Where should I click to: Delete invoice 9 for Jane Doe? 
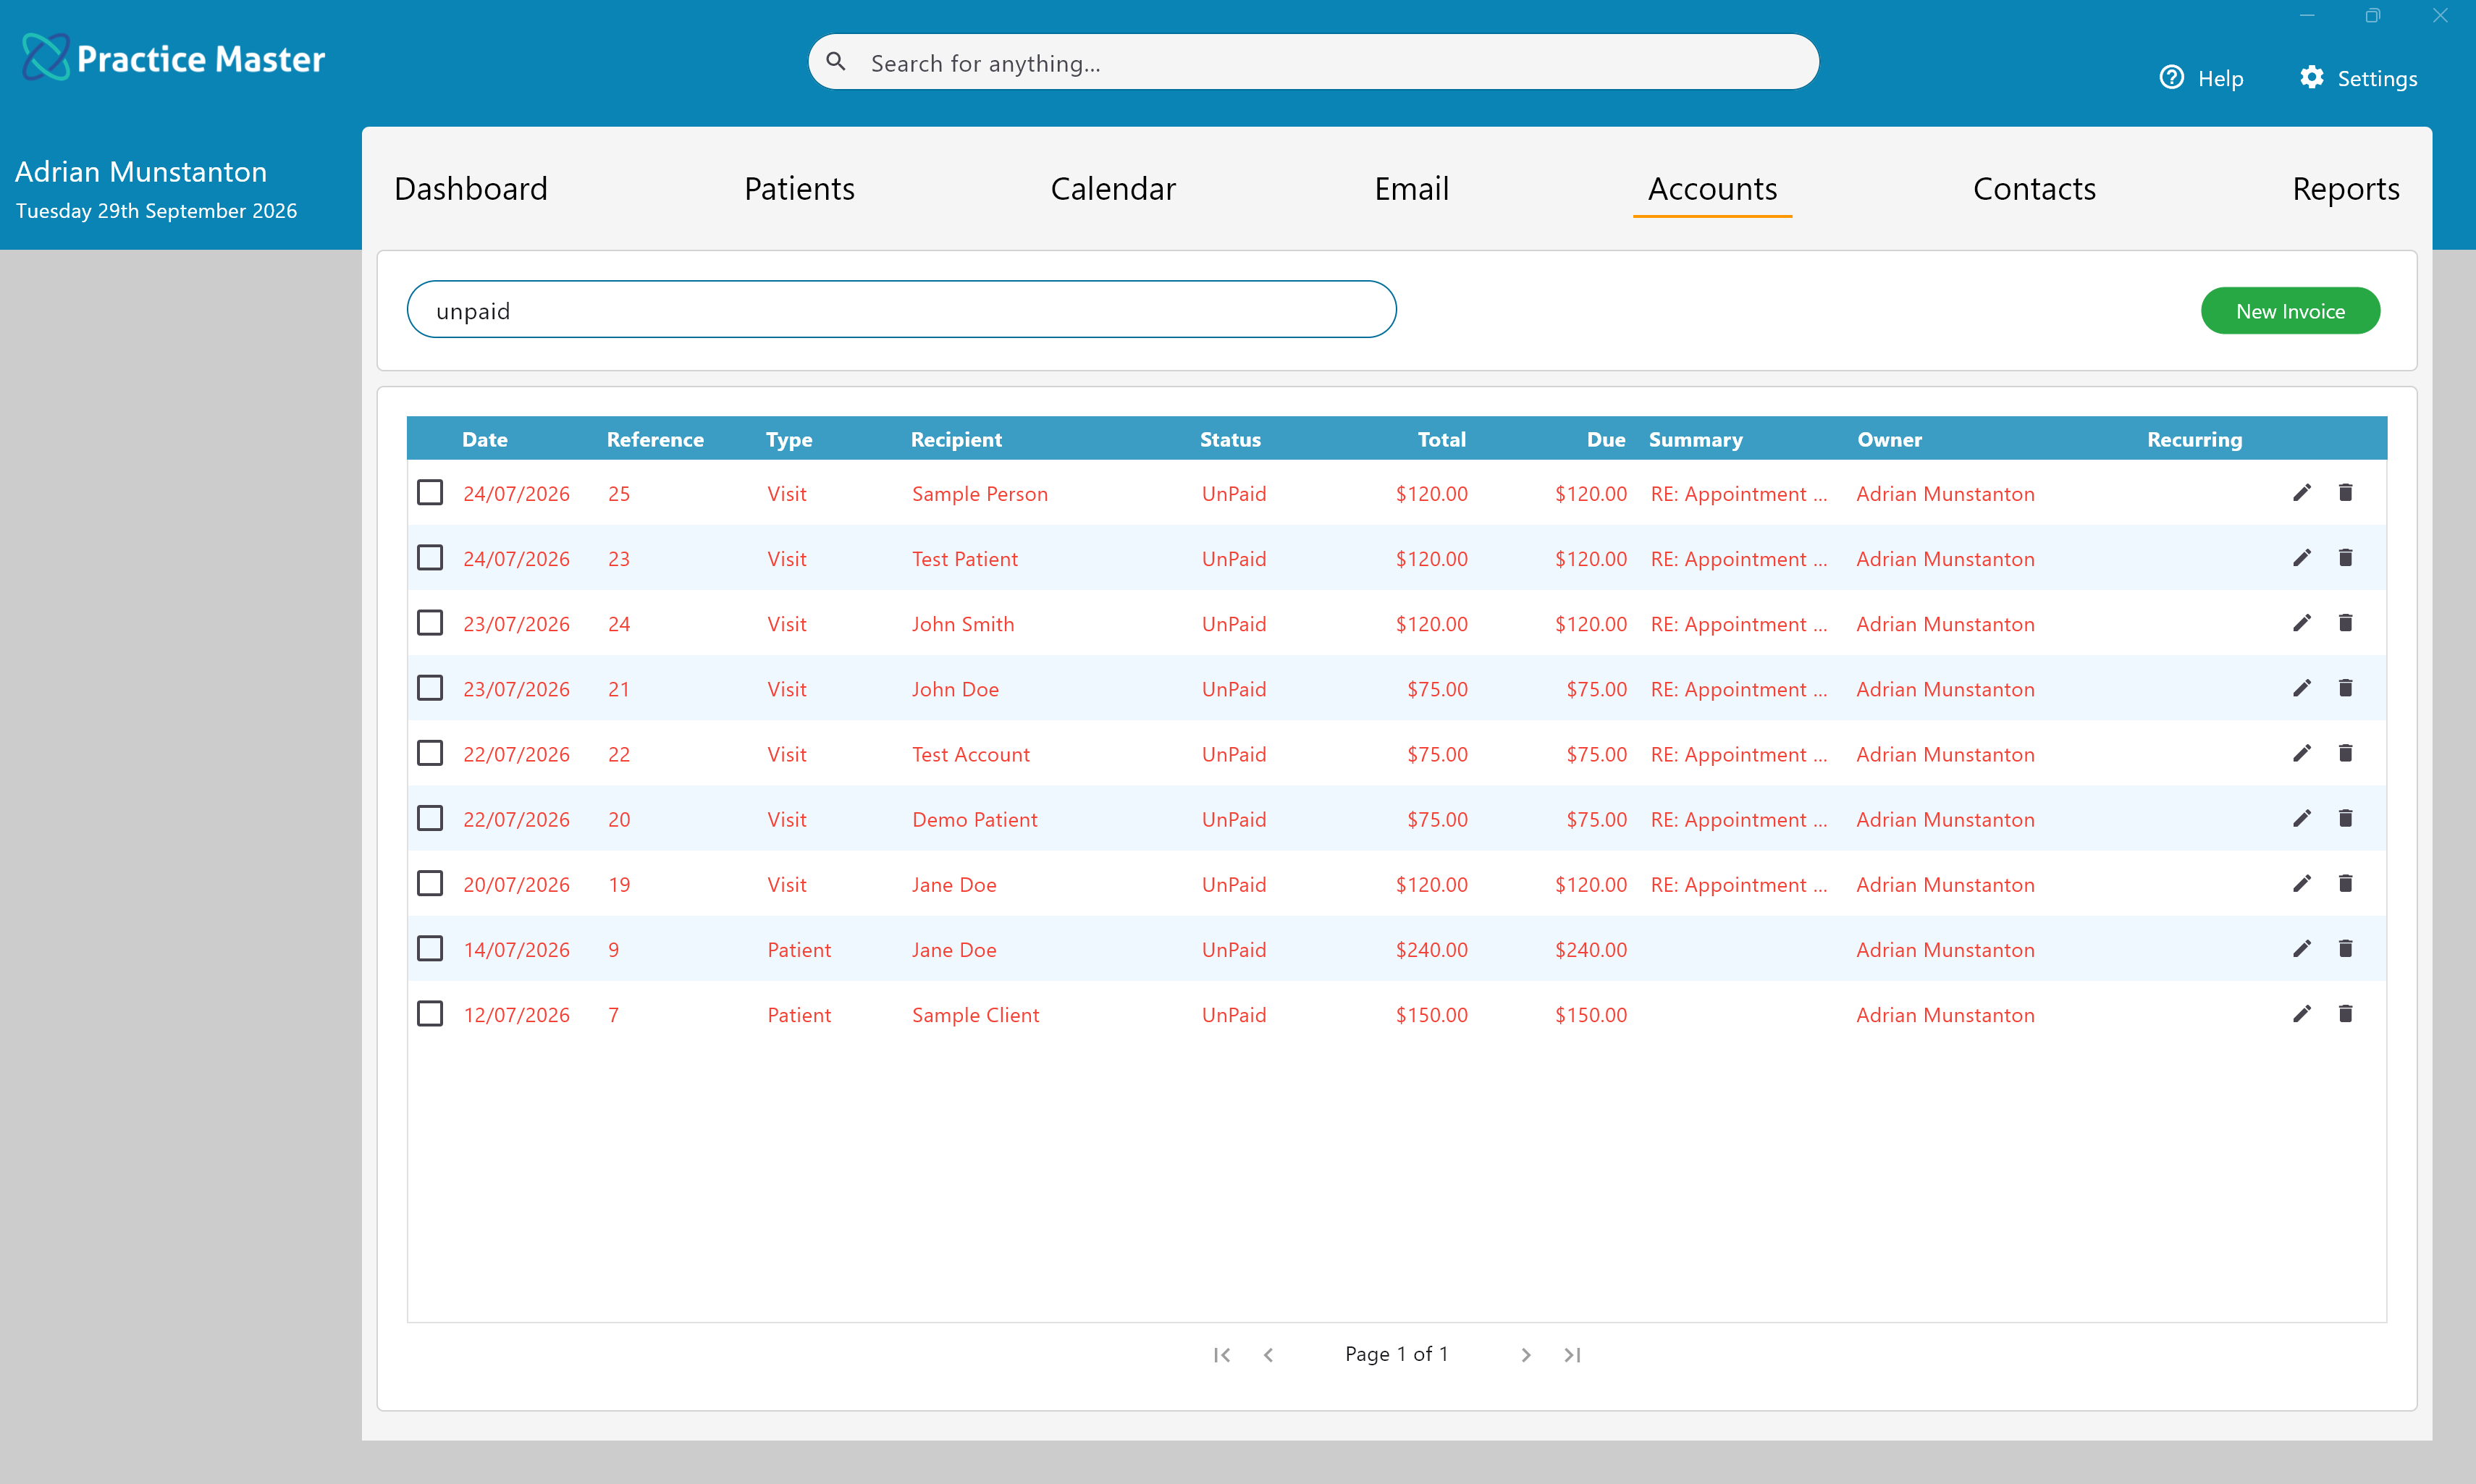pyautogui.click(x=2345, y=948)
